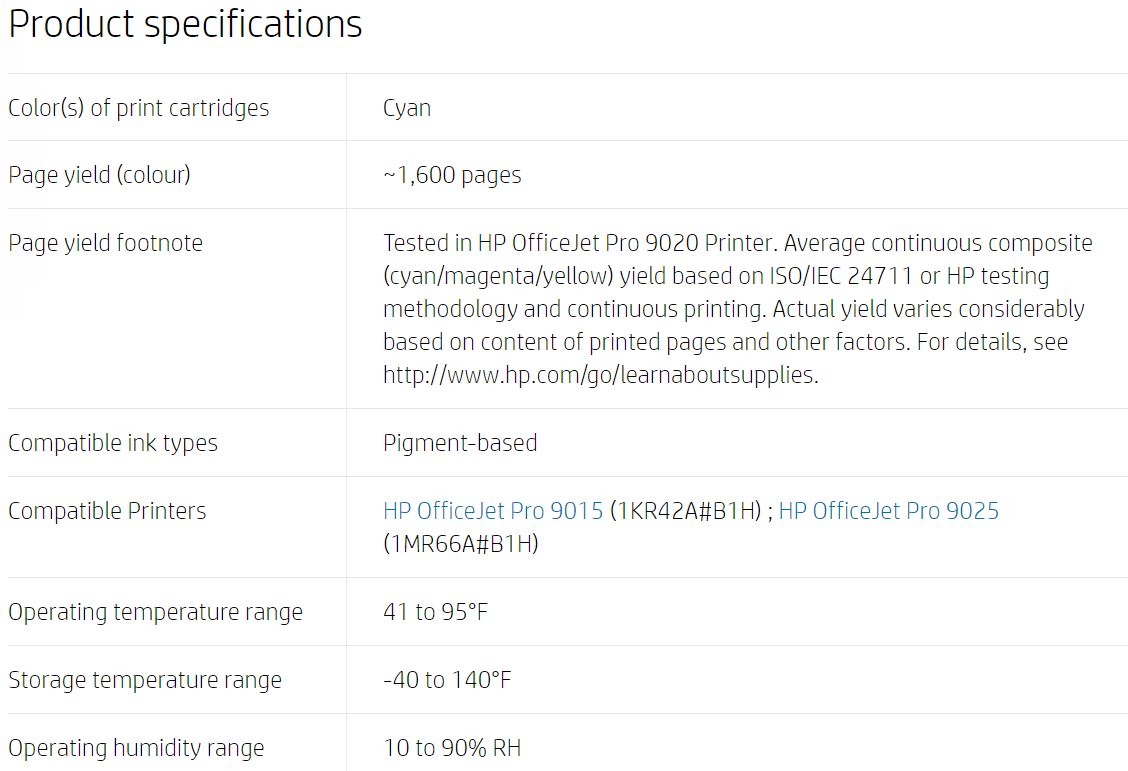Select the '~1,600 pages' value

[x=452, y=175]
